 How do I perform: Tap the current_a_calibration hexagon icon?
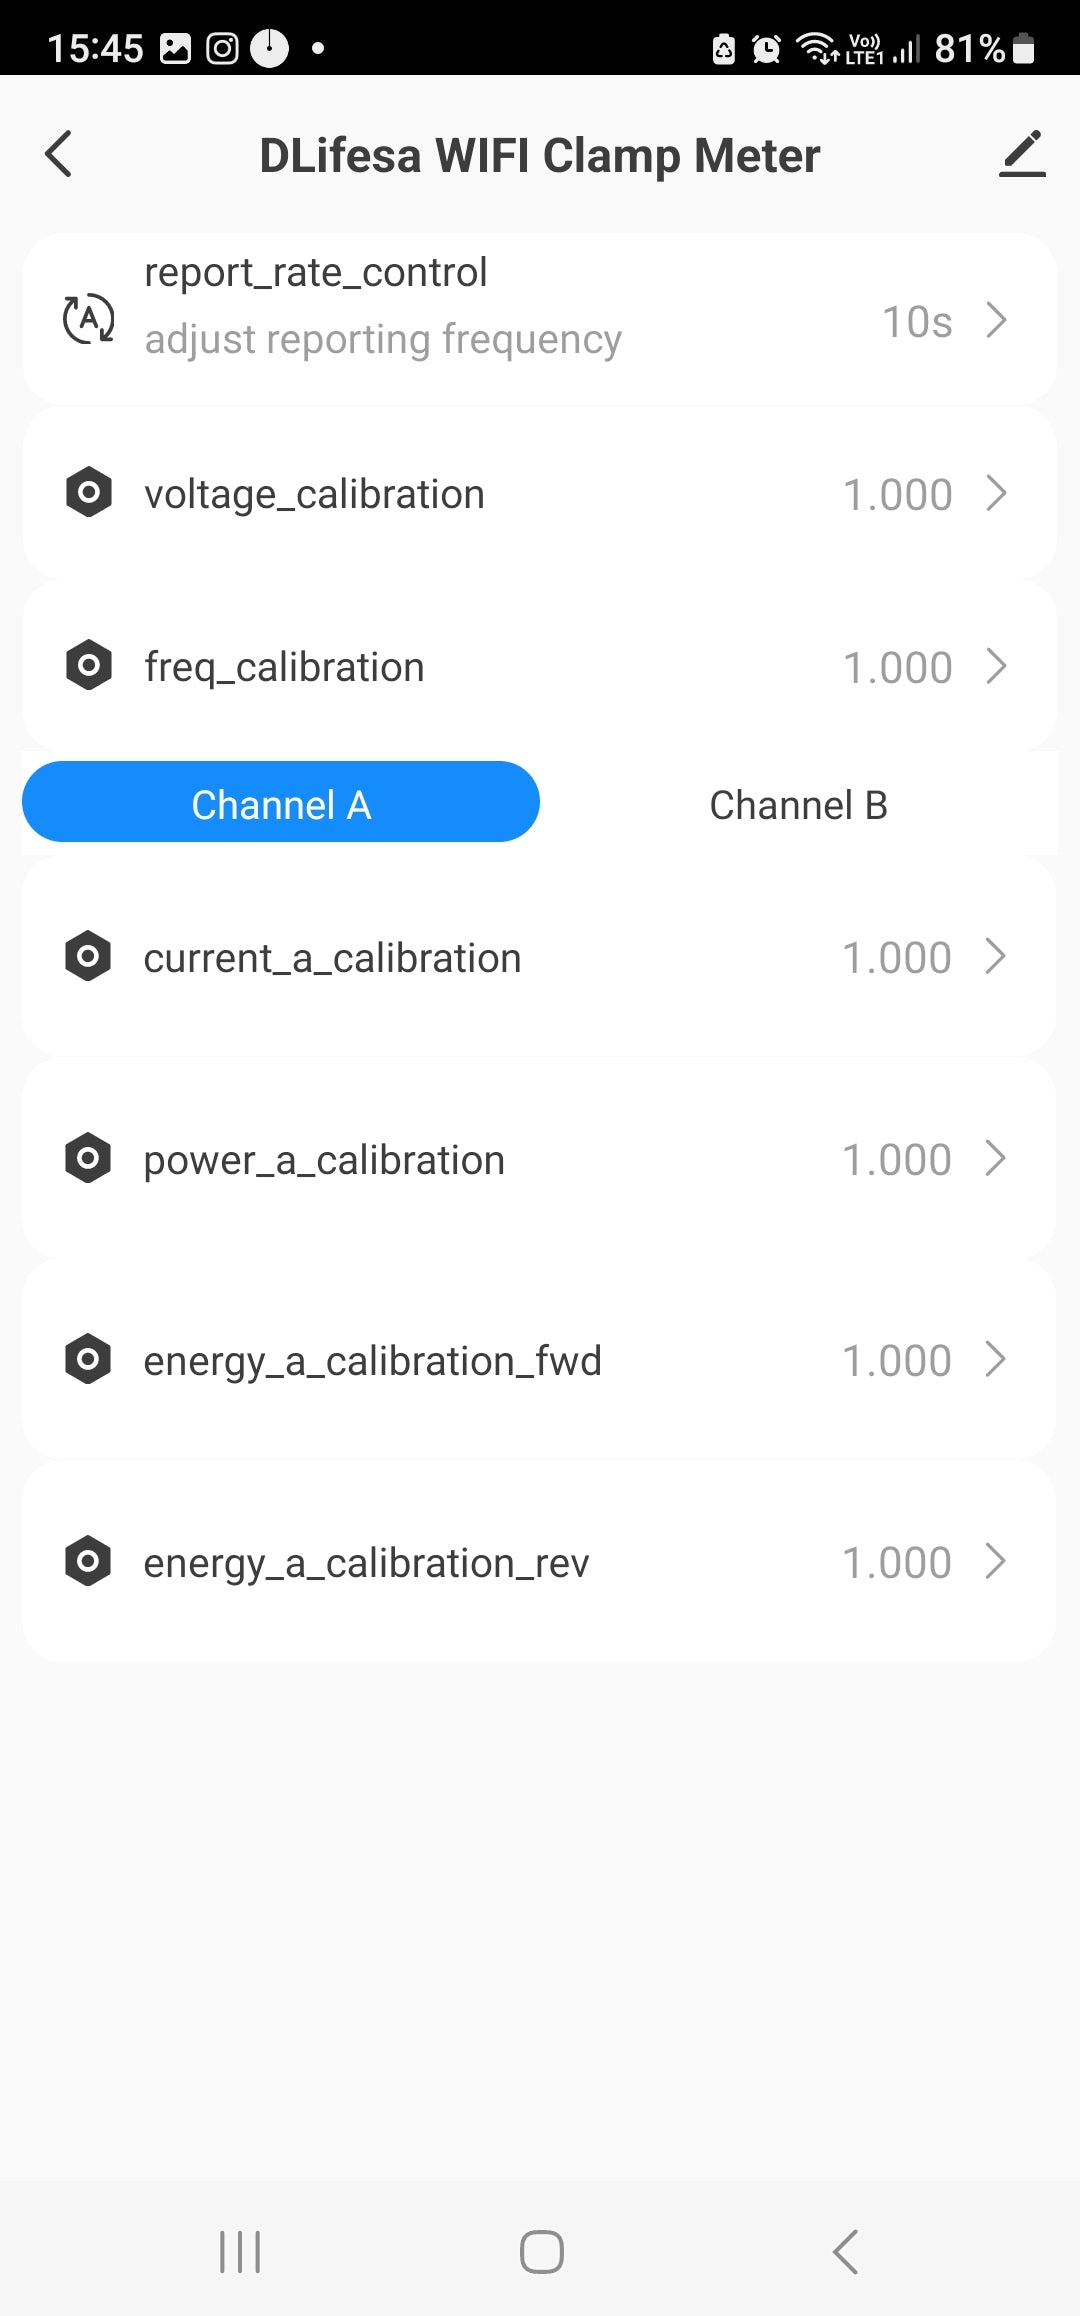click(88, 956)
